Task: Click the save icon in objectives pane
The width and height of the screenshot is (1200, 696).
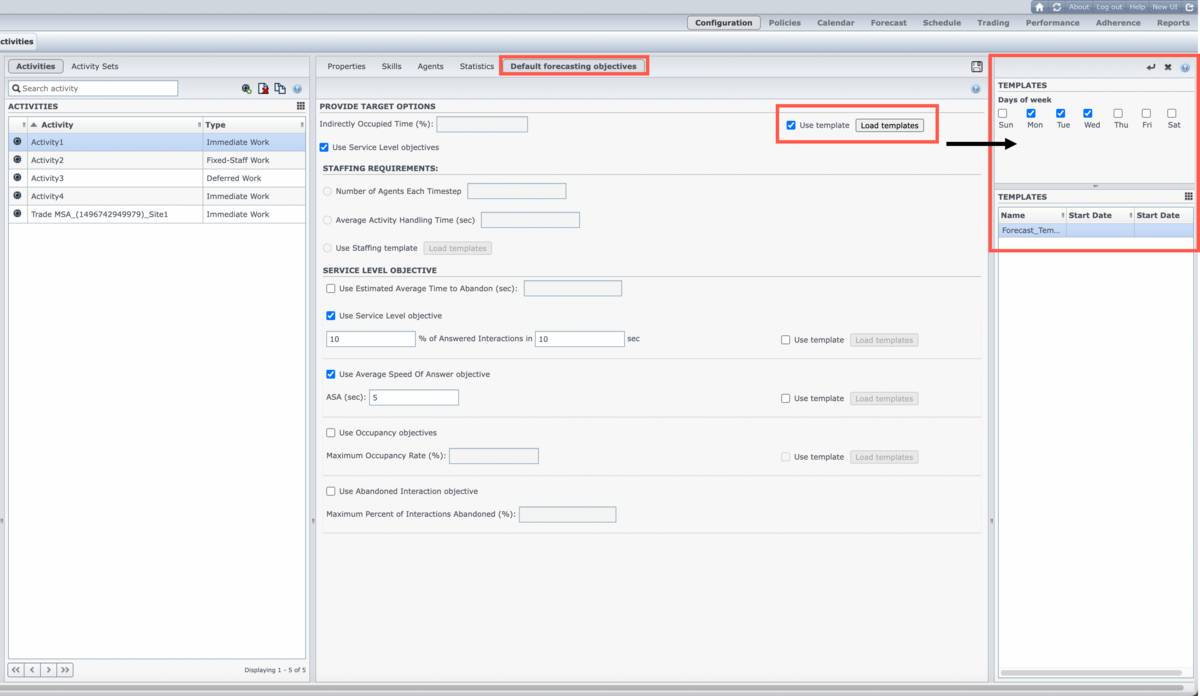Action: click(976, 67)
